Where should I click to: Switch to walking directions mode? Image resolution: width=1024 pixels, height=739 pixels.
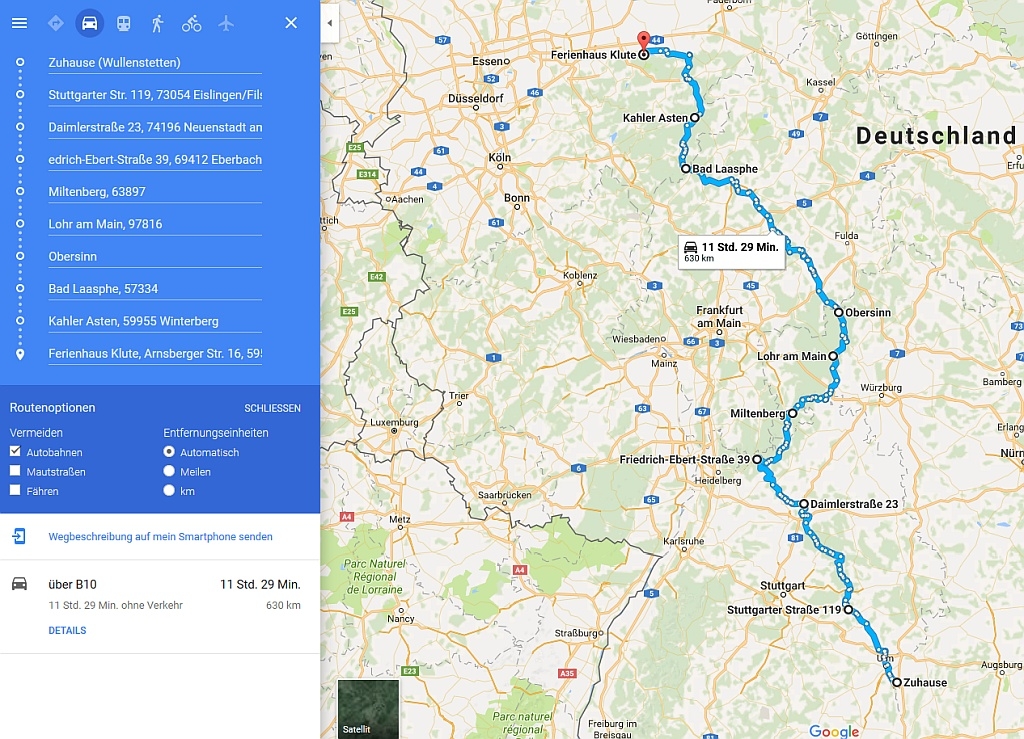157,24
